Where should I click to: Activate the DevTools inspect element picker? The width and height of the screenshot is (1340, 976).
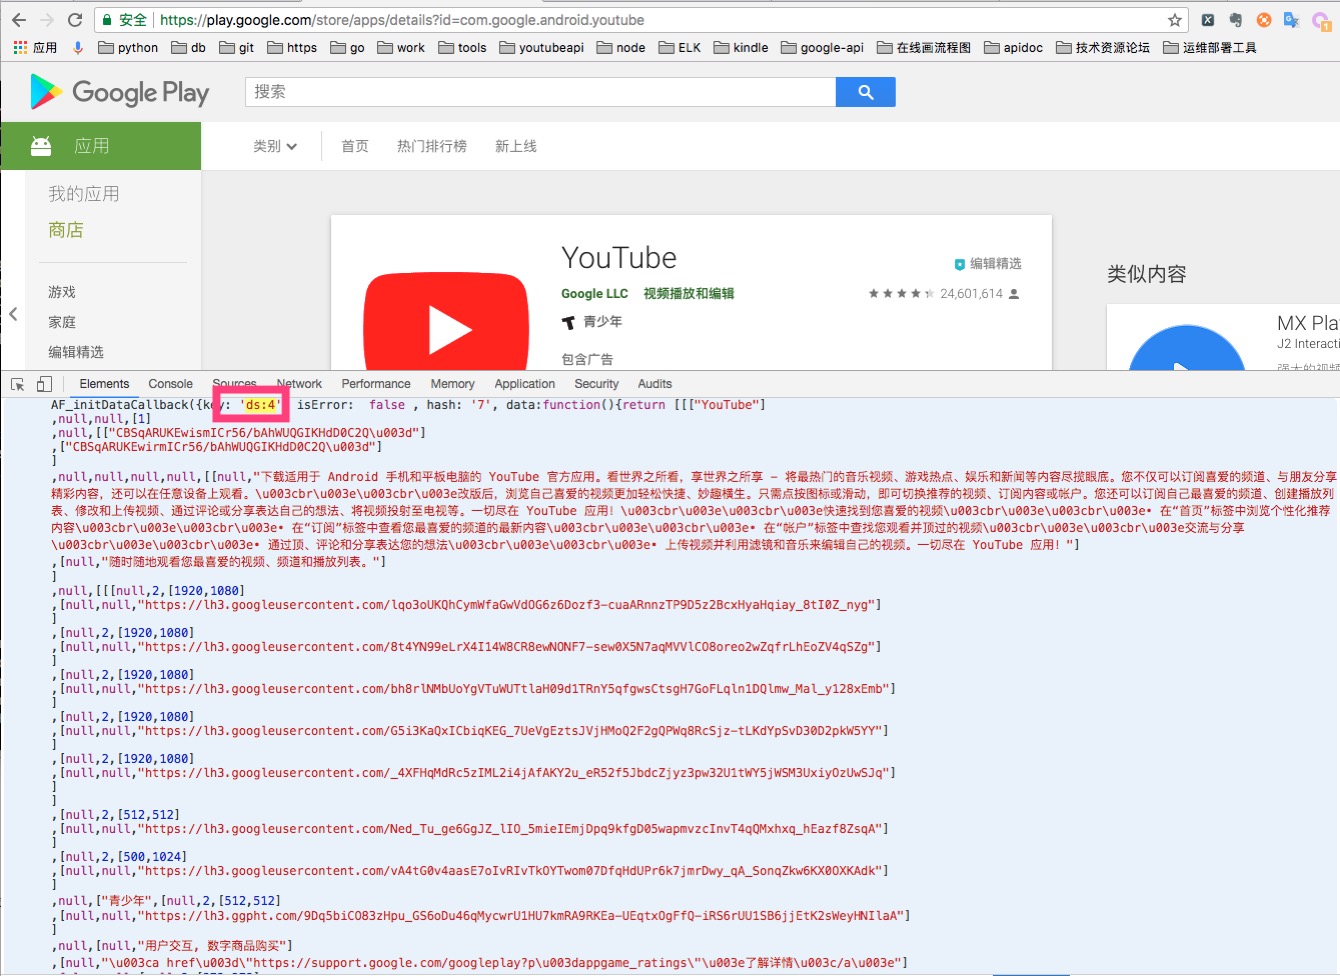pos(17,384)
